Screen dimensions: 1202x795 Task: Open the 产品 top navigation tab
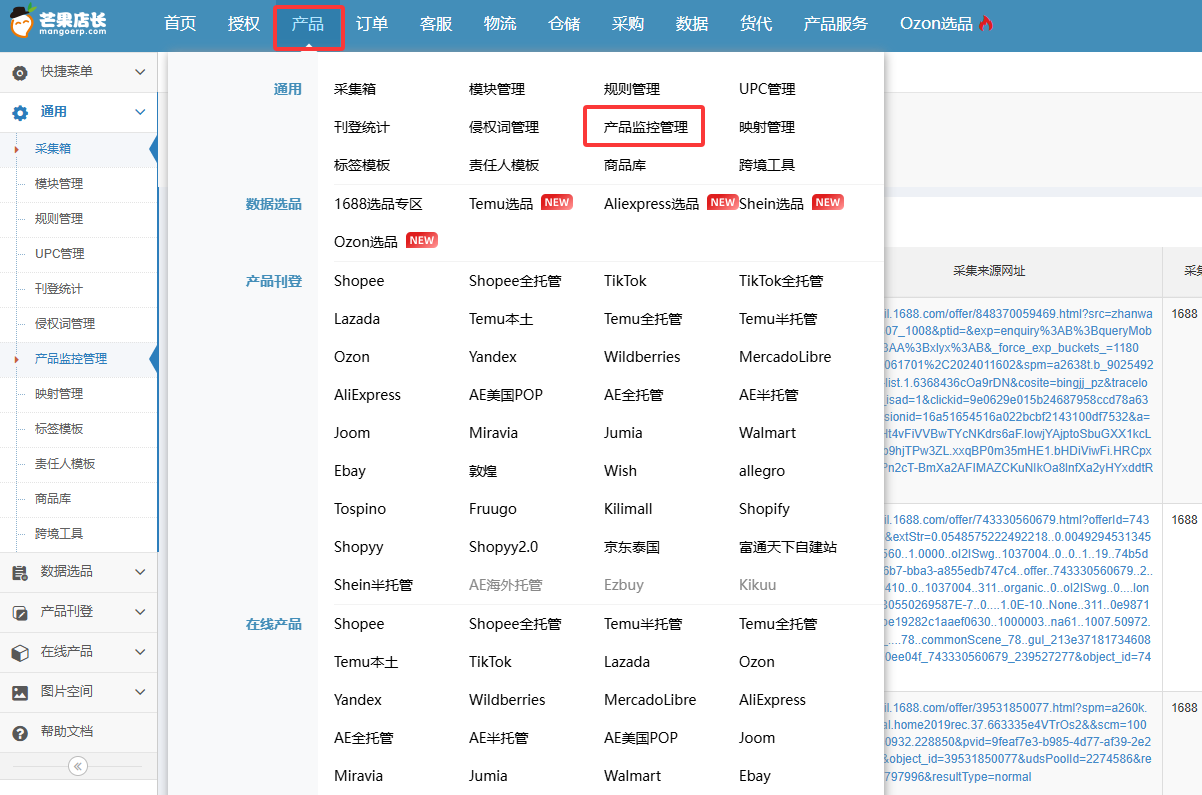coord(308,24)
